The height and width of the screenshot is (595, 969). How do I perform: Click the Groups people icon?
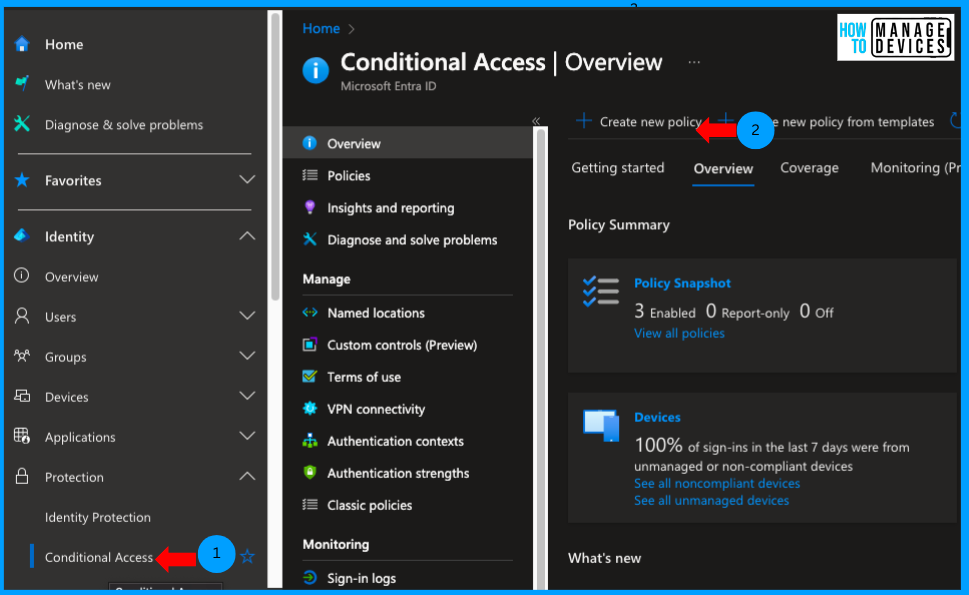22,356
